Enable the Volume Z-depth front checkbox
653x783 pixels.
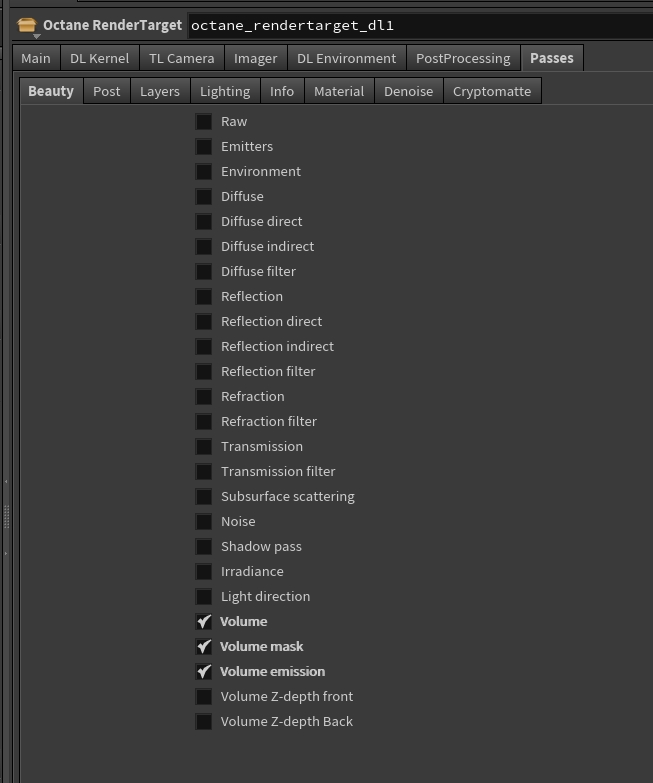[204, 696]
